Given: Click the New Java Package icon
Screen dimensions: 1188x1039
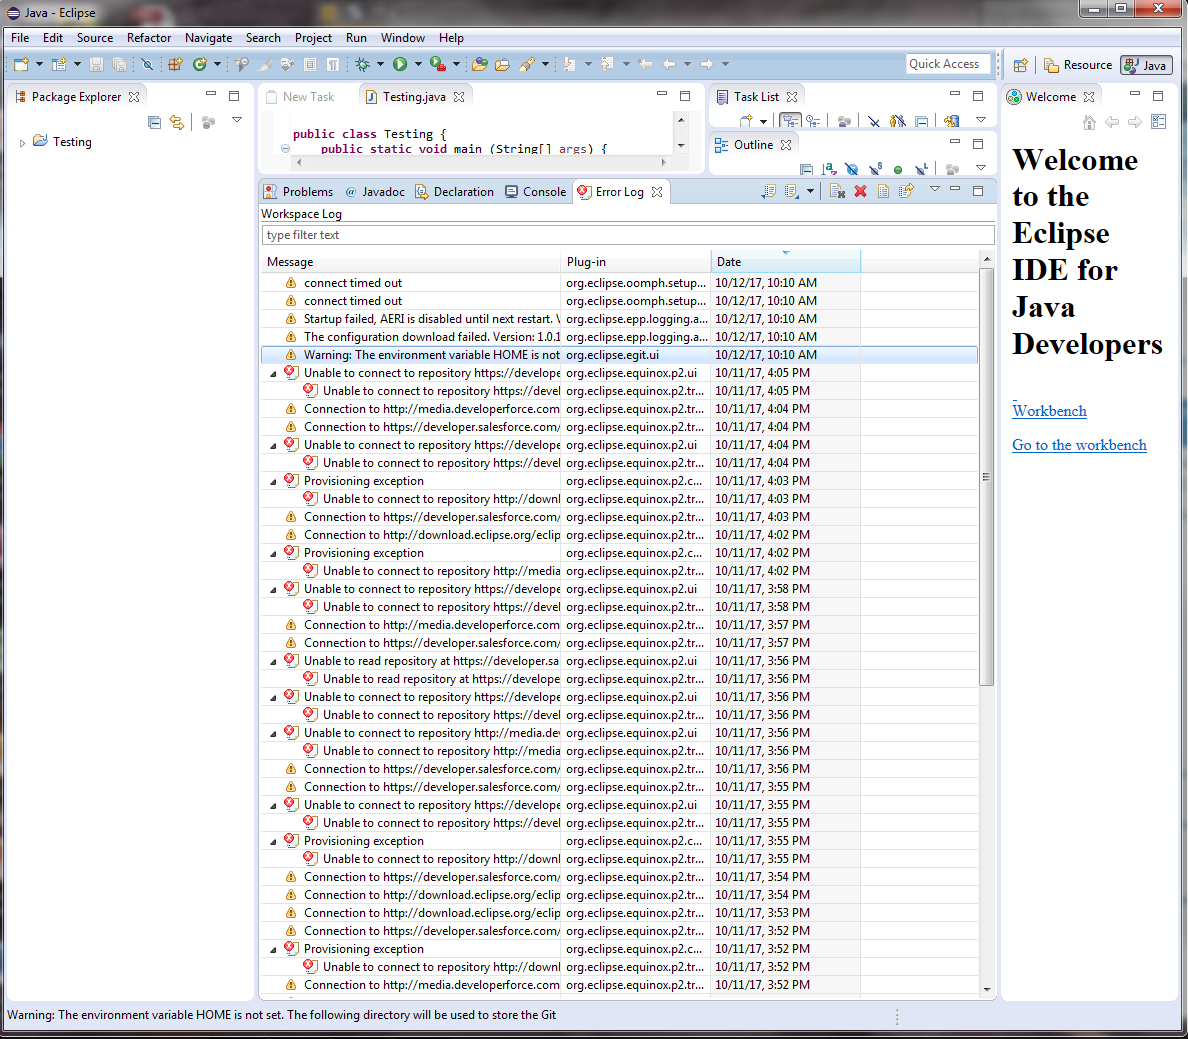Looking at the screenshot, I should (x=175, y=64).
